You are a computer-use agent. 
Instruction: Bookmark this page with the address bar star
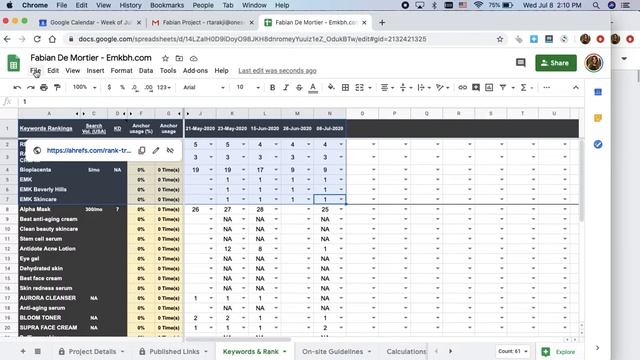click(500, 39)
